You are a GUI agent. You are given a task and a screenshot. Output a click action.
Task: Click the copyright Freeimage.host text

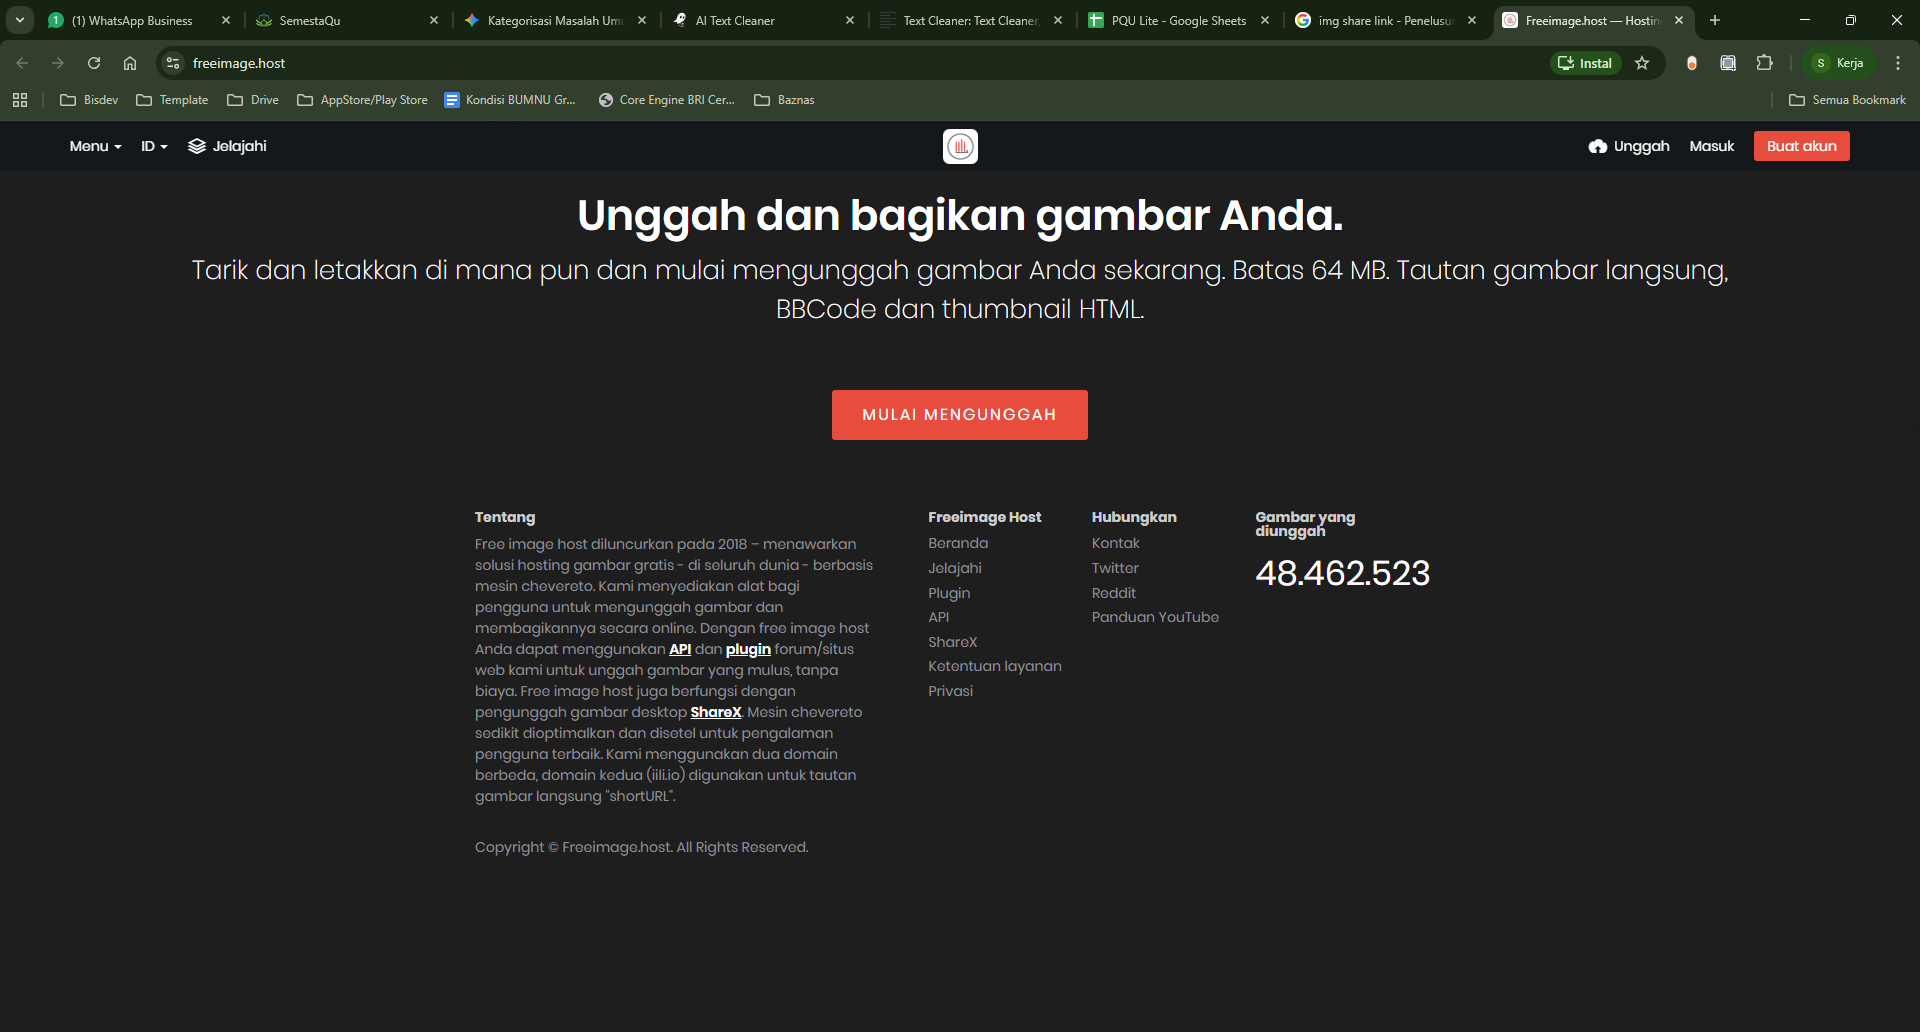(642, 847)
